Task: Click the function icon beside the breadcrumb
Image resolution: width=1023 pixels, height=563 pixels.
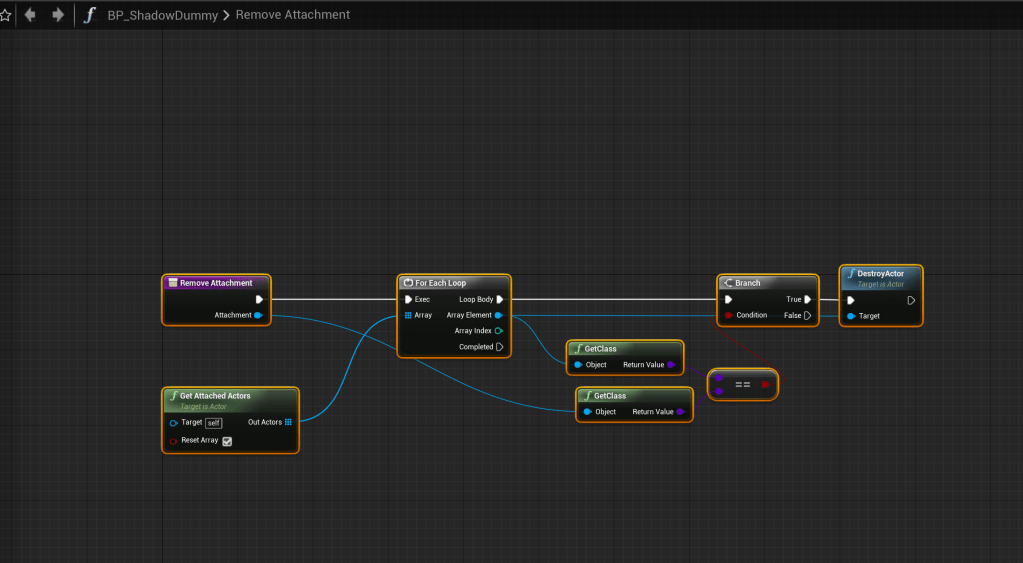Action: [x=91, y=15]
